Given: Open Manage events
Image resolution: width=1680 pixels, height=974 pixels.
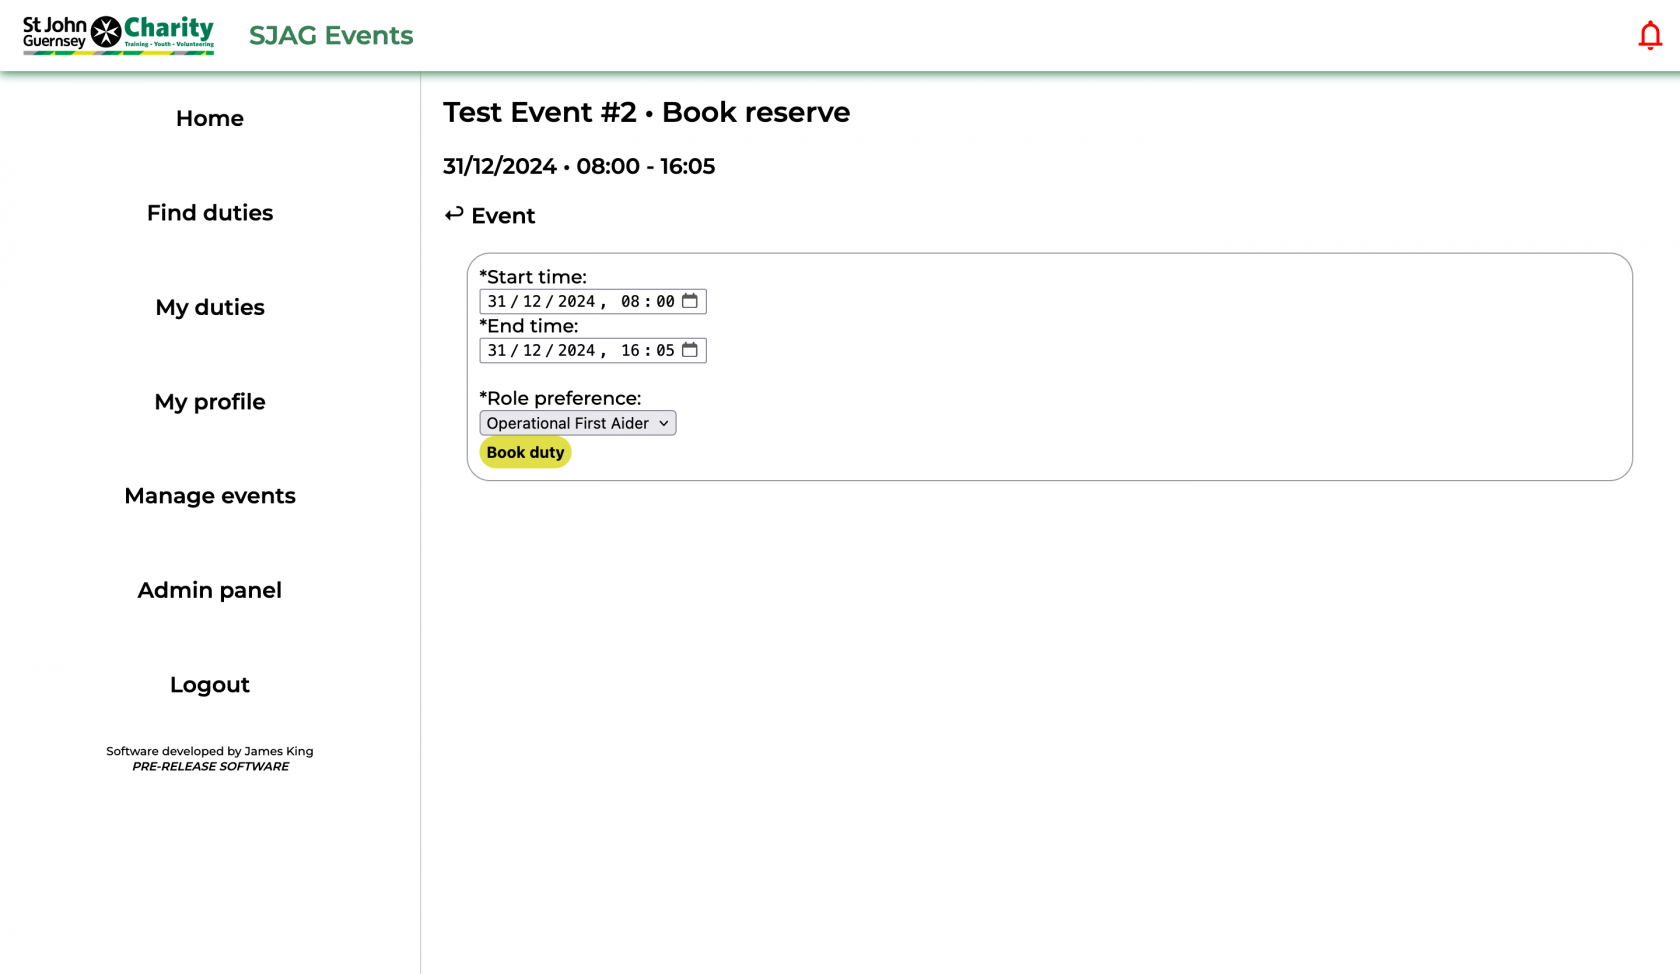Looking at the screenshot, I should tap(209, 495).
